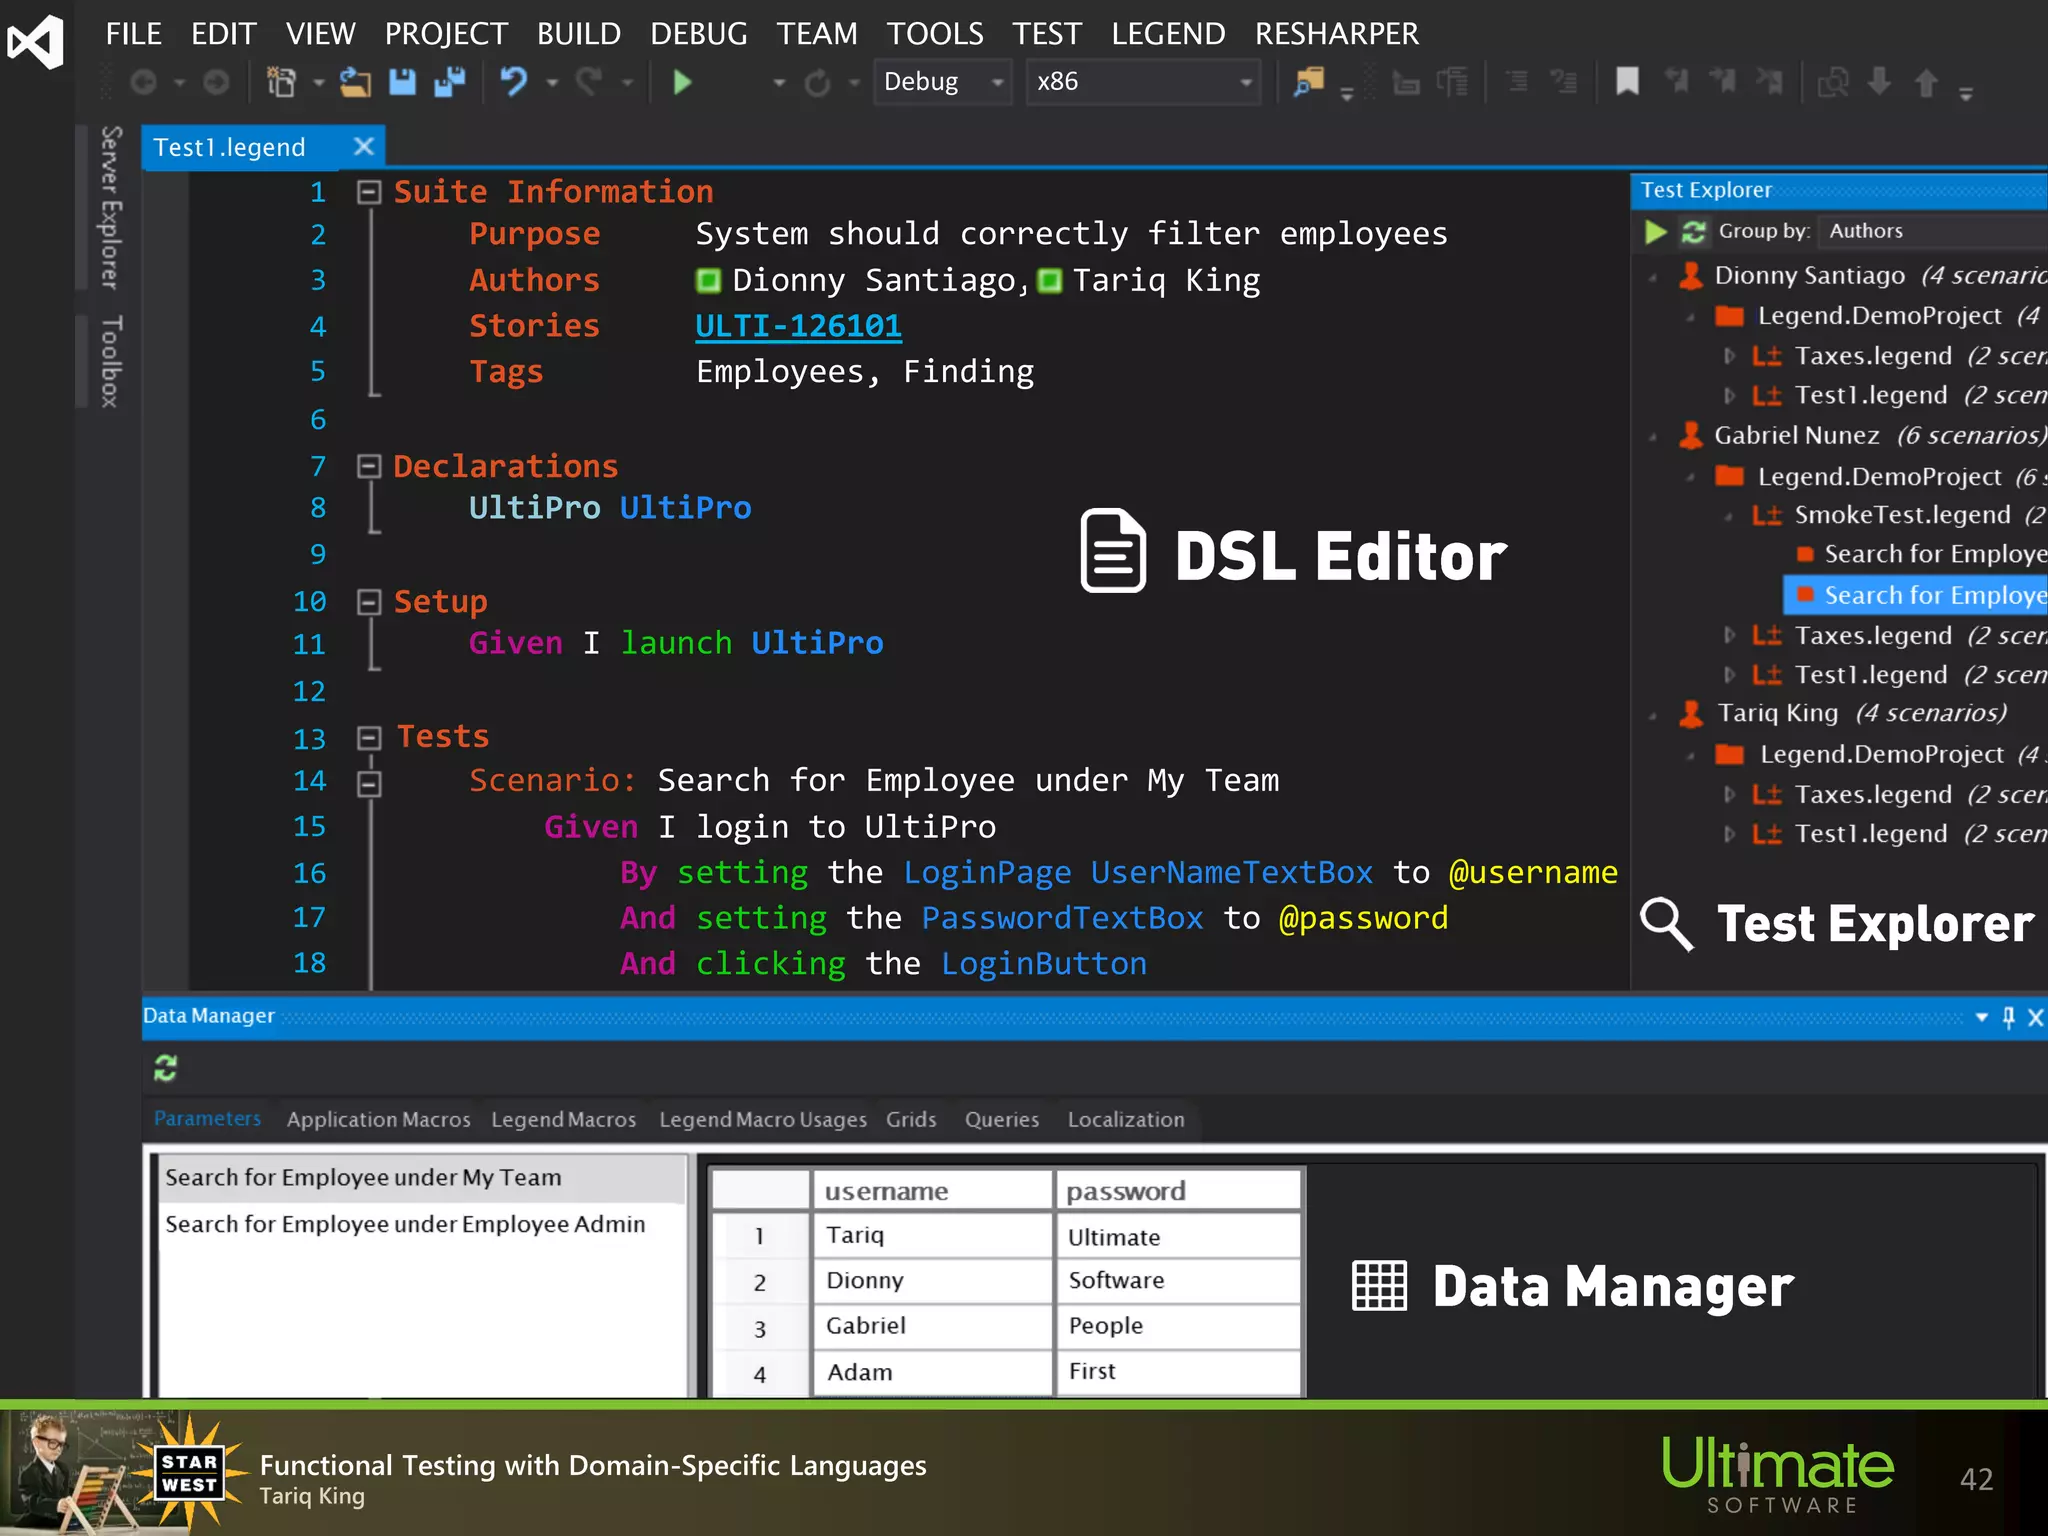Close the Test1.legend tab
This screenshot has height=1536, width=2048.
(364, 147)
